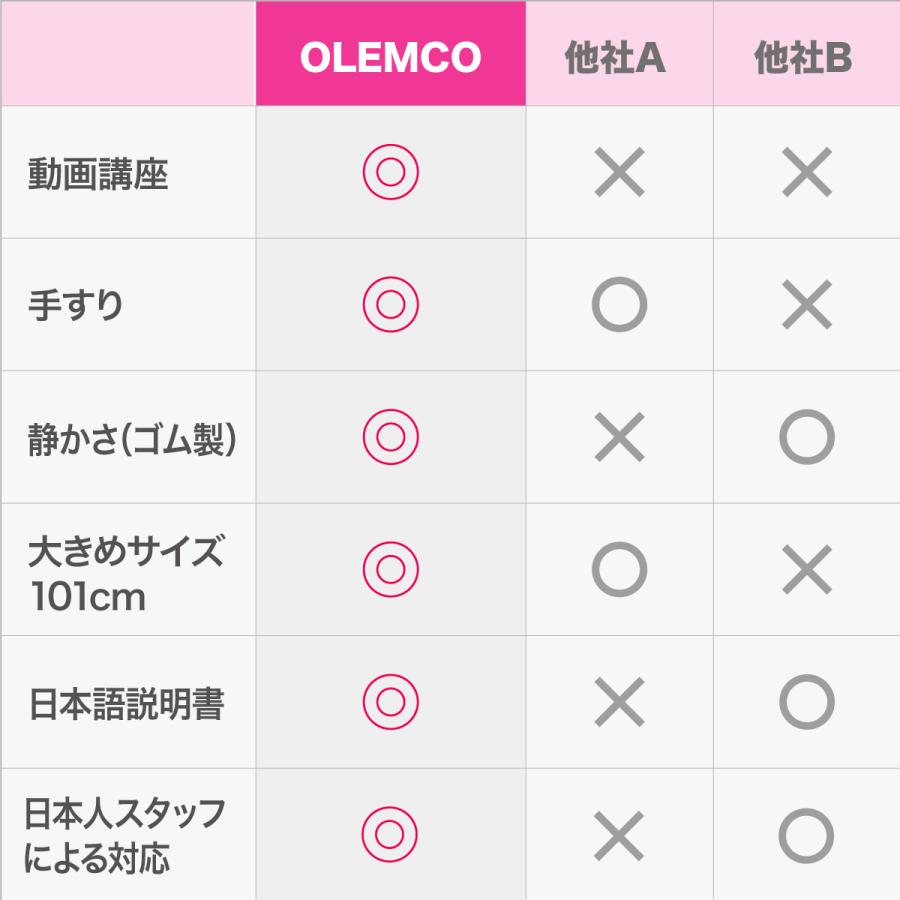This screenshot has width=900, height=900.
Task: Click the 動画講座 row label
Action: [98, 174]
